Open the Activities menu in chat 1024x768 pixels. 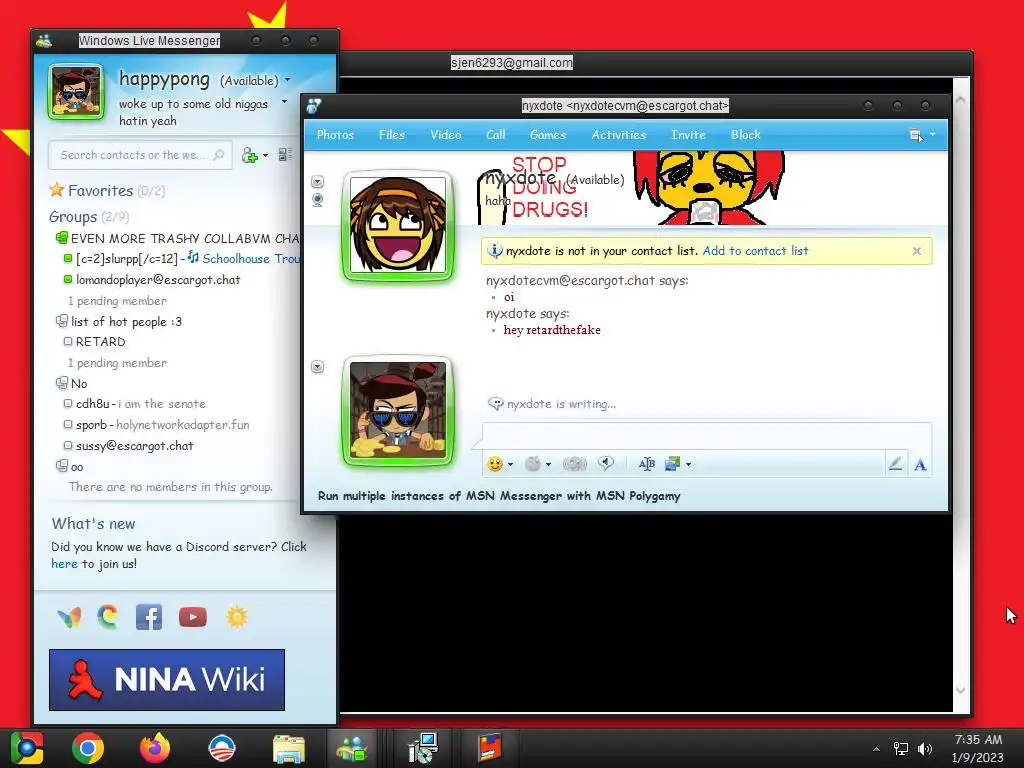point(618,135)
